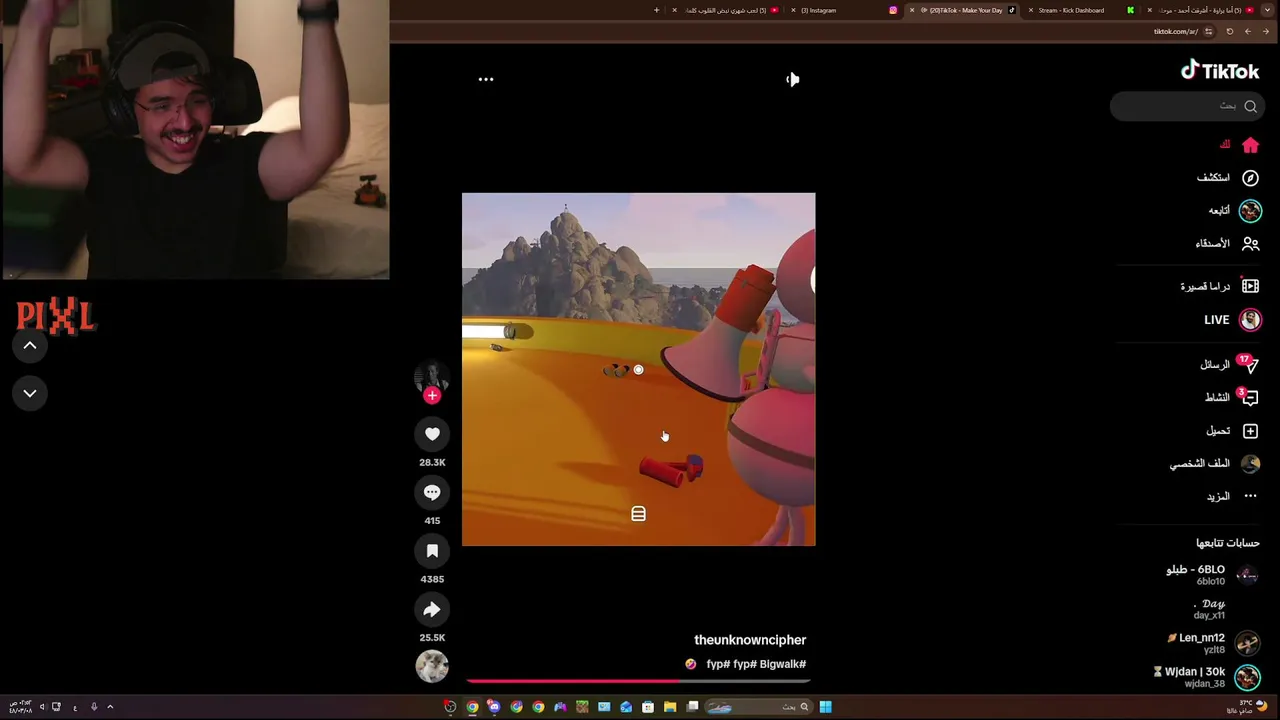Open the LIVE section avatar icon

coord(1250,320)
